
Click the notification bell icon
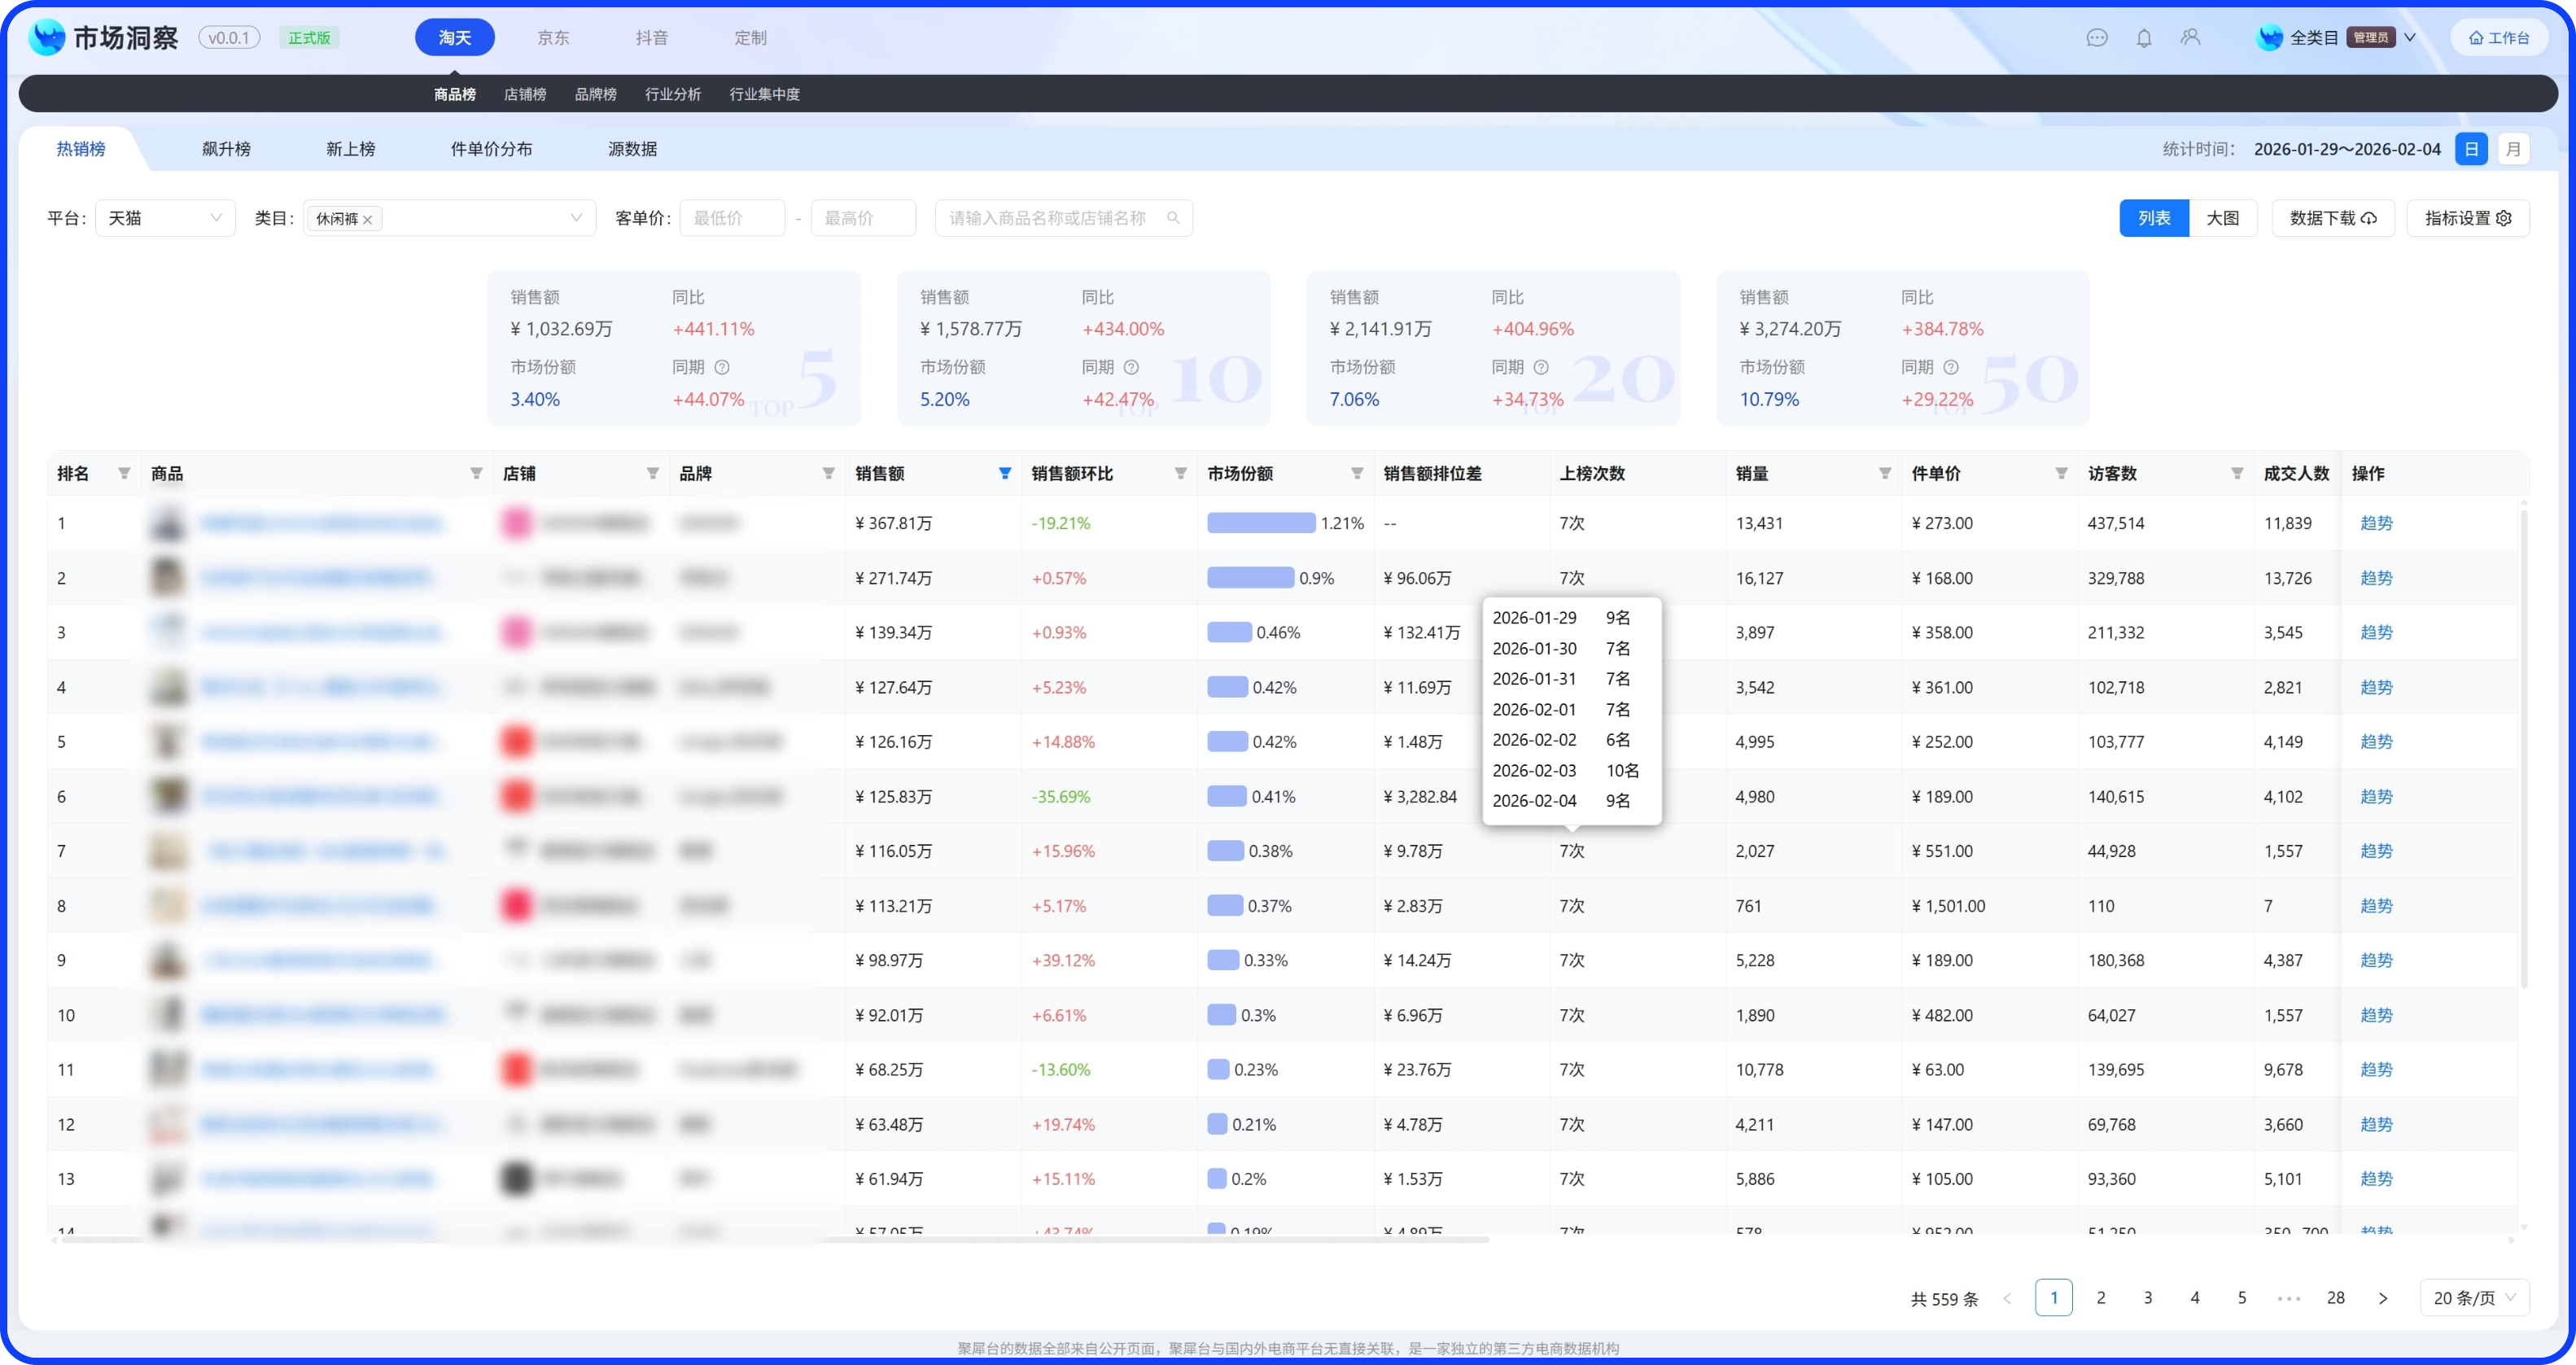2144,38
